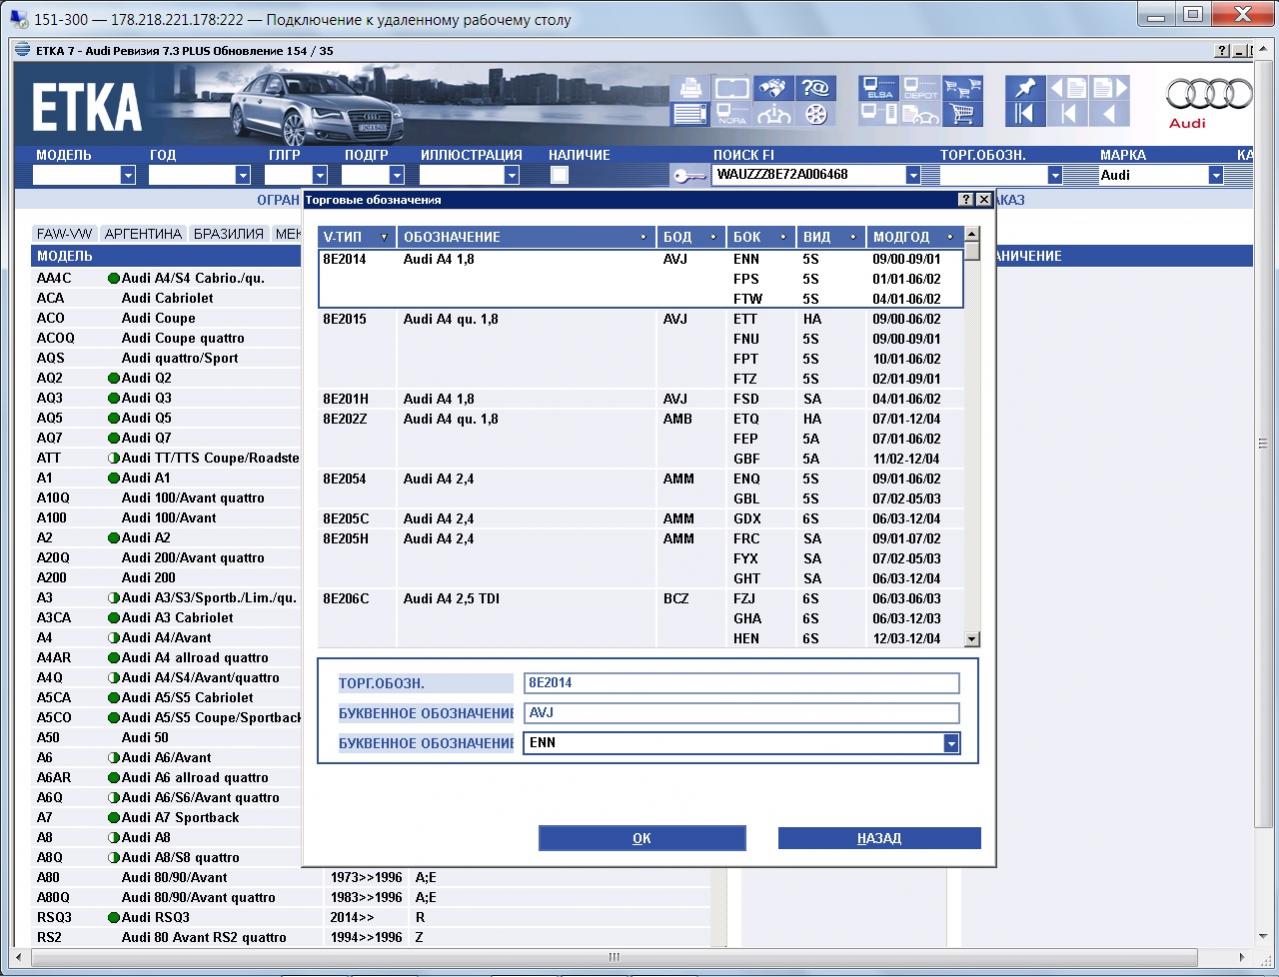The height and width of the screenshot is (977, 1279).
Task: Click the AVJ letter code field
Action: 741,713
